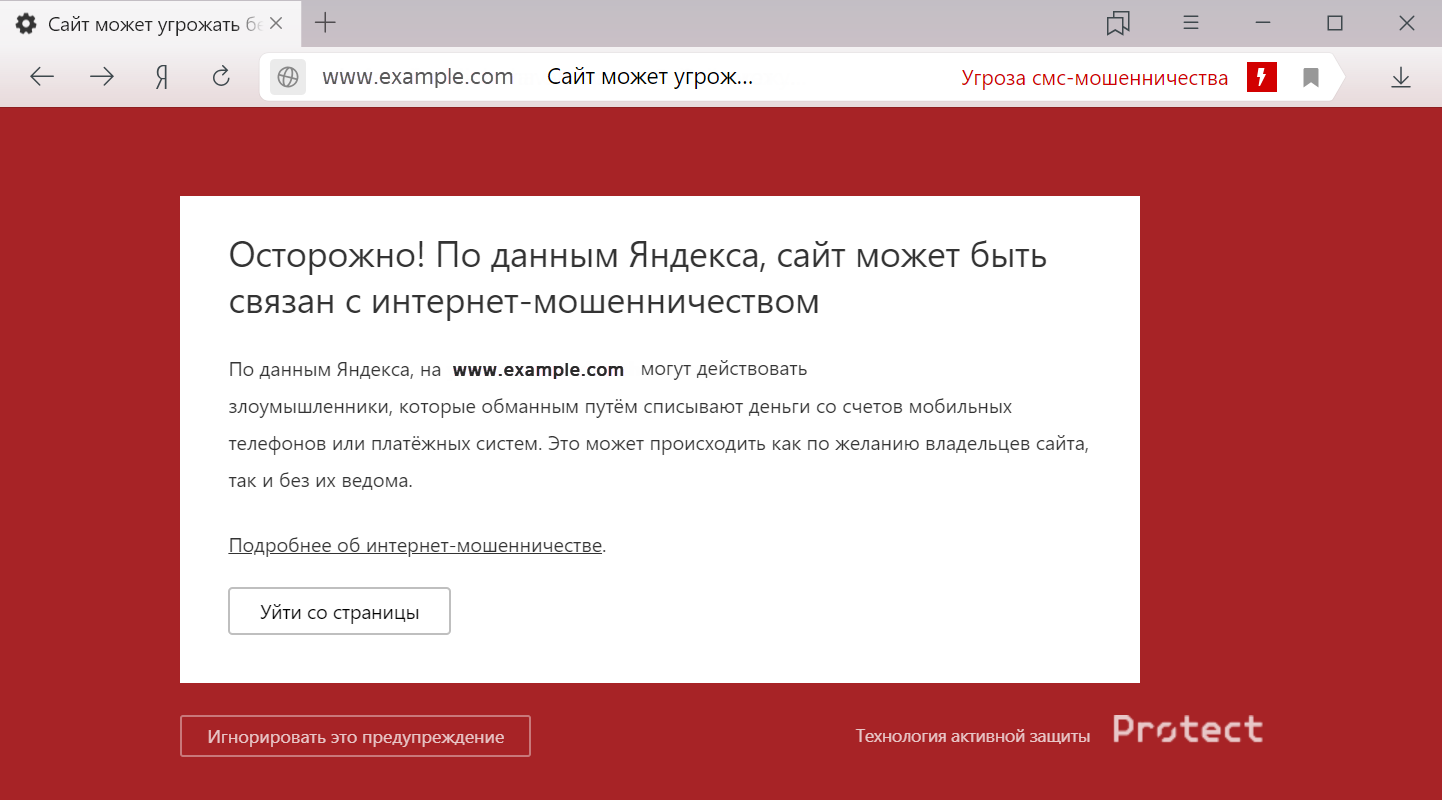Open the browser hamburger menu
Screen dimensions: 1442x800
click(x=1191, y=23)
